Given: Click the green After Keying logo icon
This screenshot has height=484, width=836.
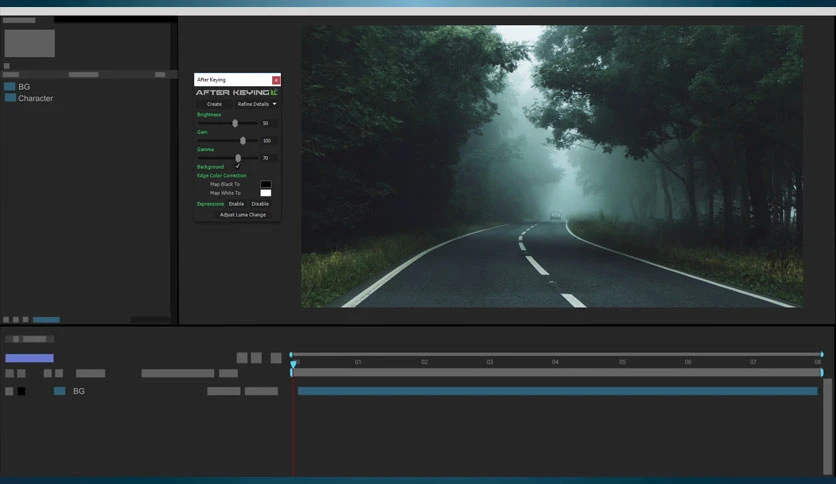Looking at the screenshot, I should [274, 92].
